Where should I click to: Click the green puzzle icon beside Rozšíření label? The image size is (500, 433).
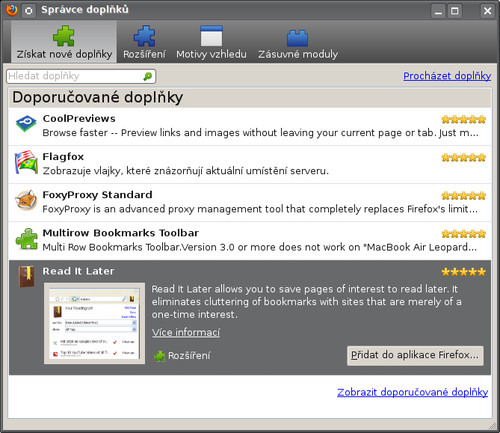point(160,356)
